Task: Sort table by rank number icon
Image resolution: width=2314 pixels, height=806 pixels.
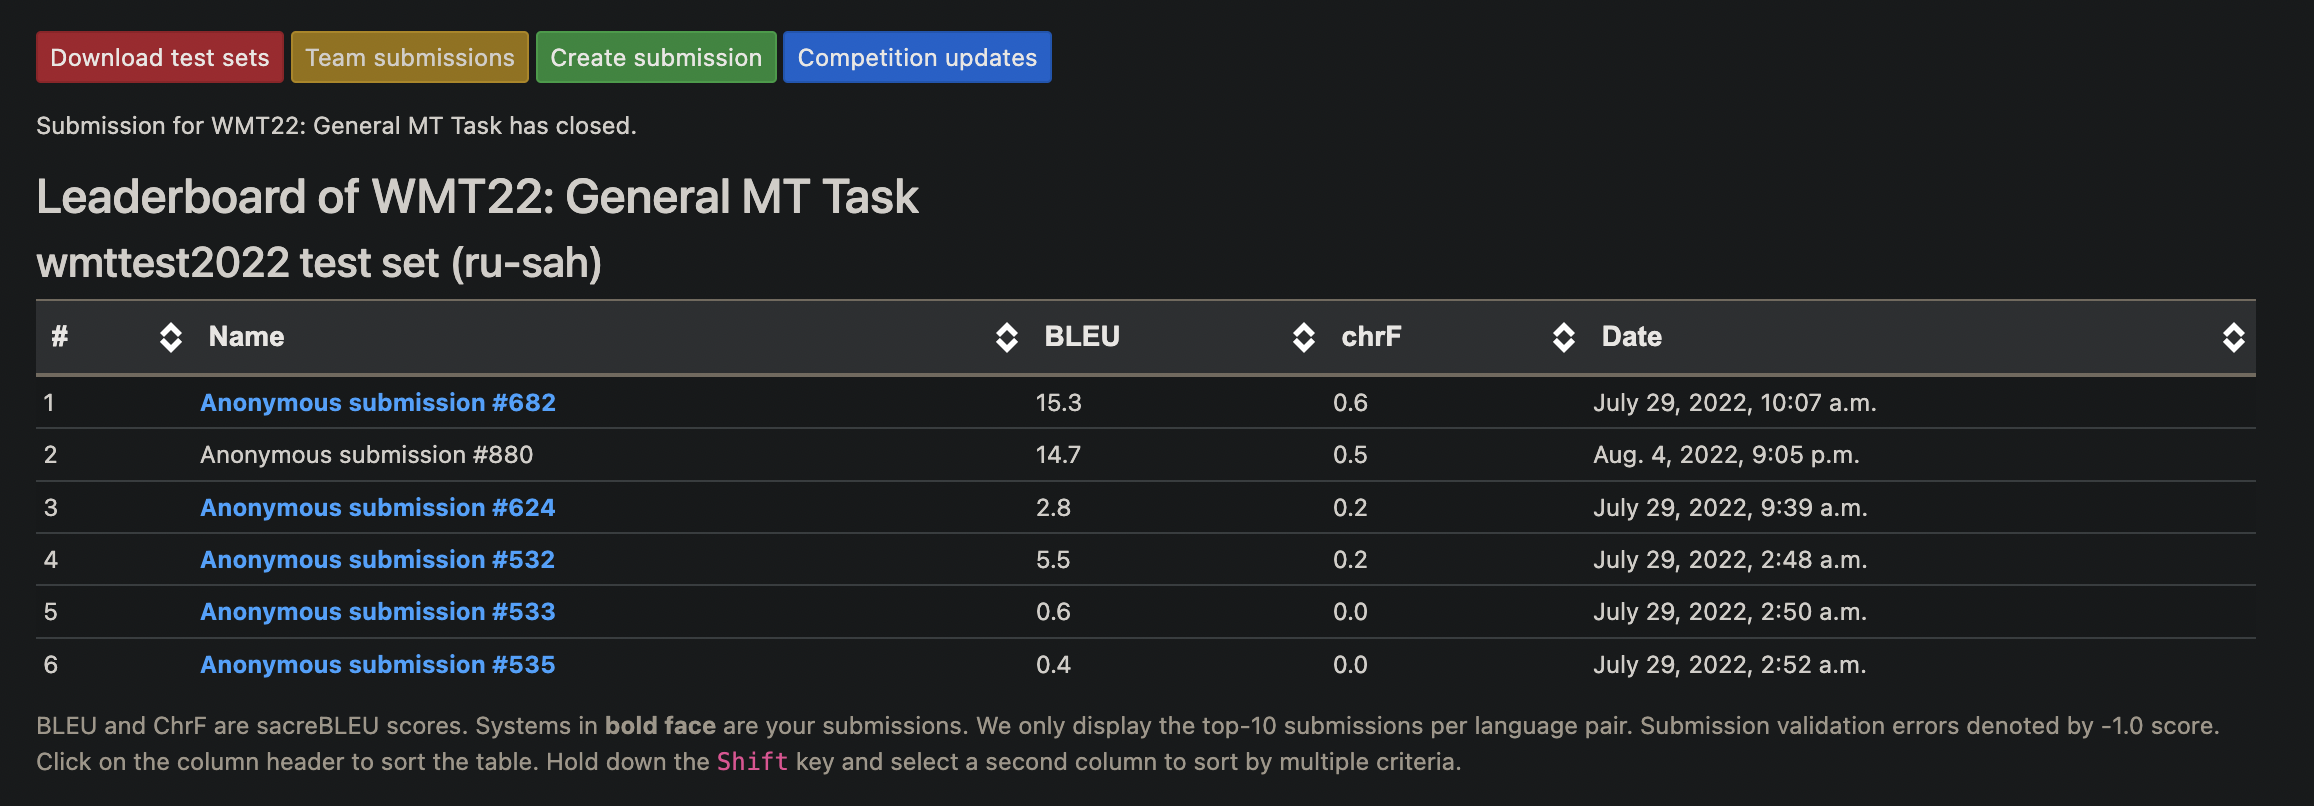Action: [171, 337]
